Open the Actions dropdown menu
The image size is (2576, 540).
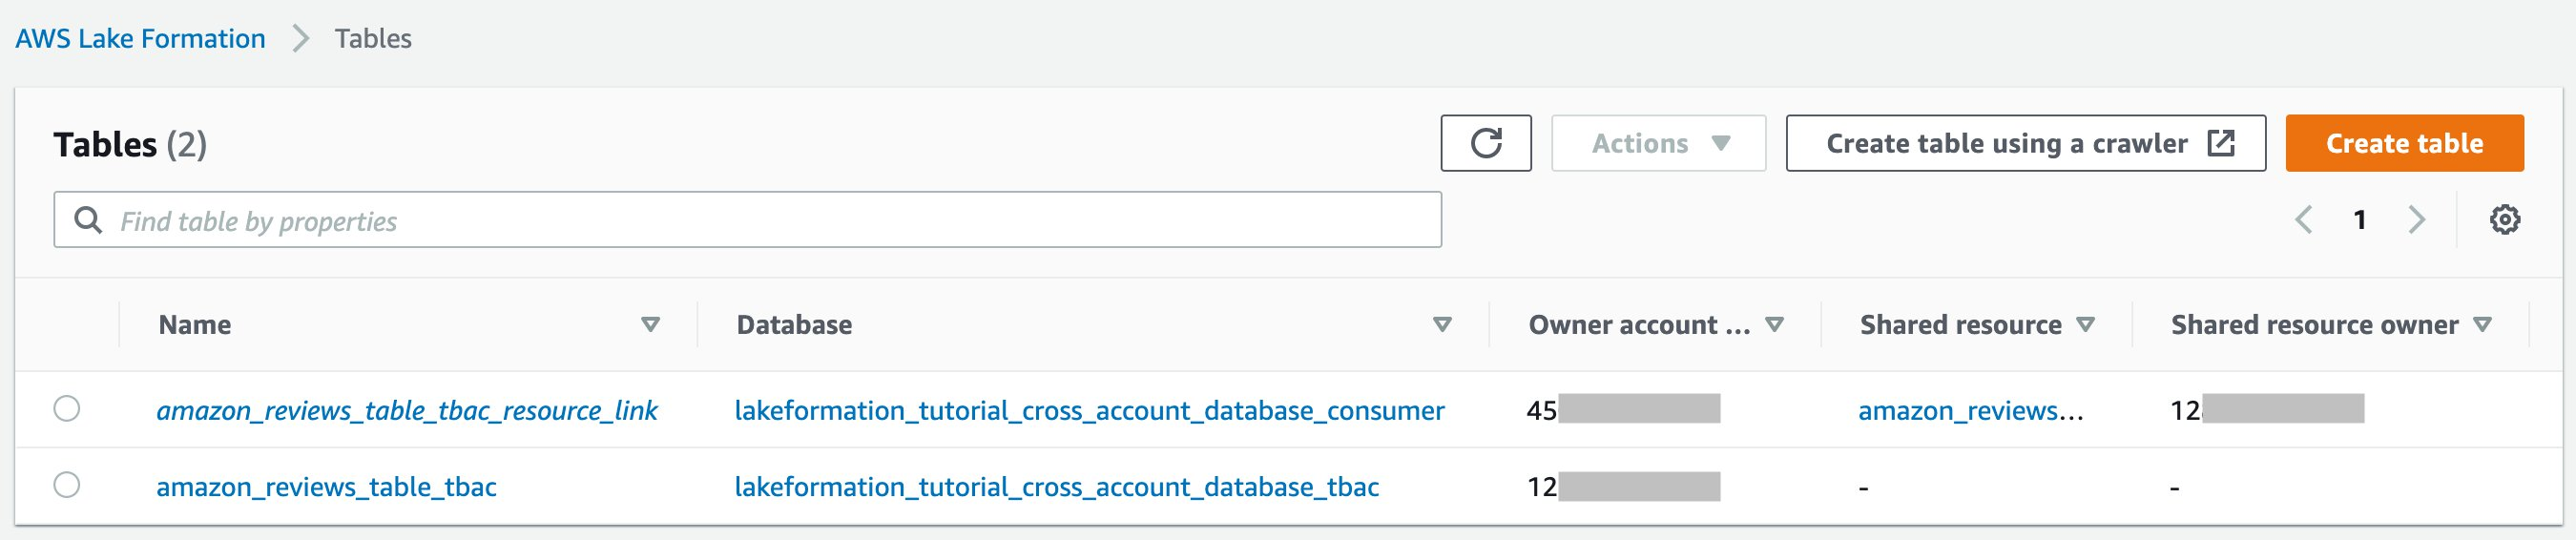click(1658, 143)
